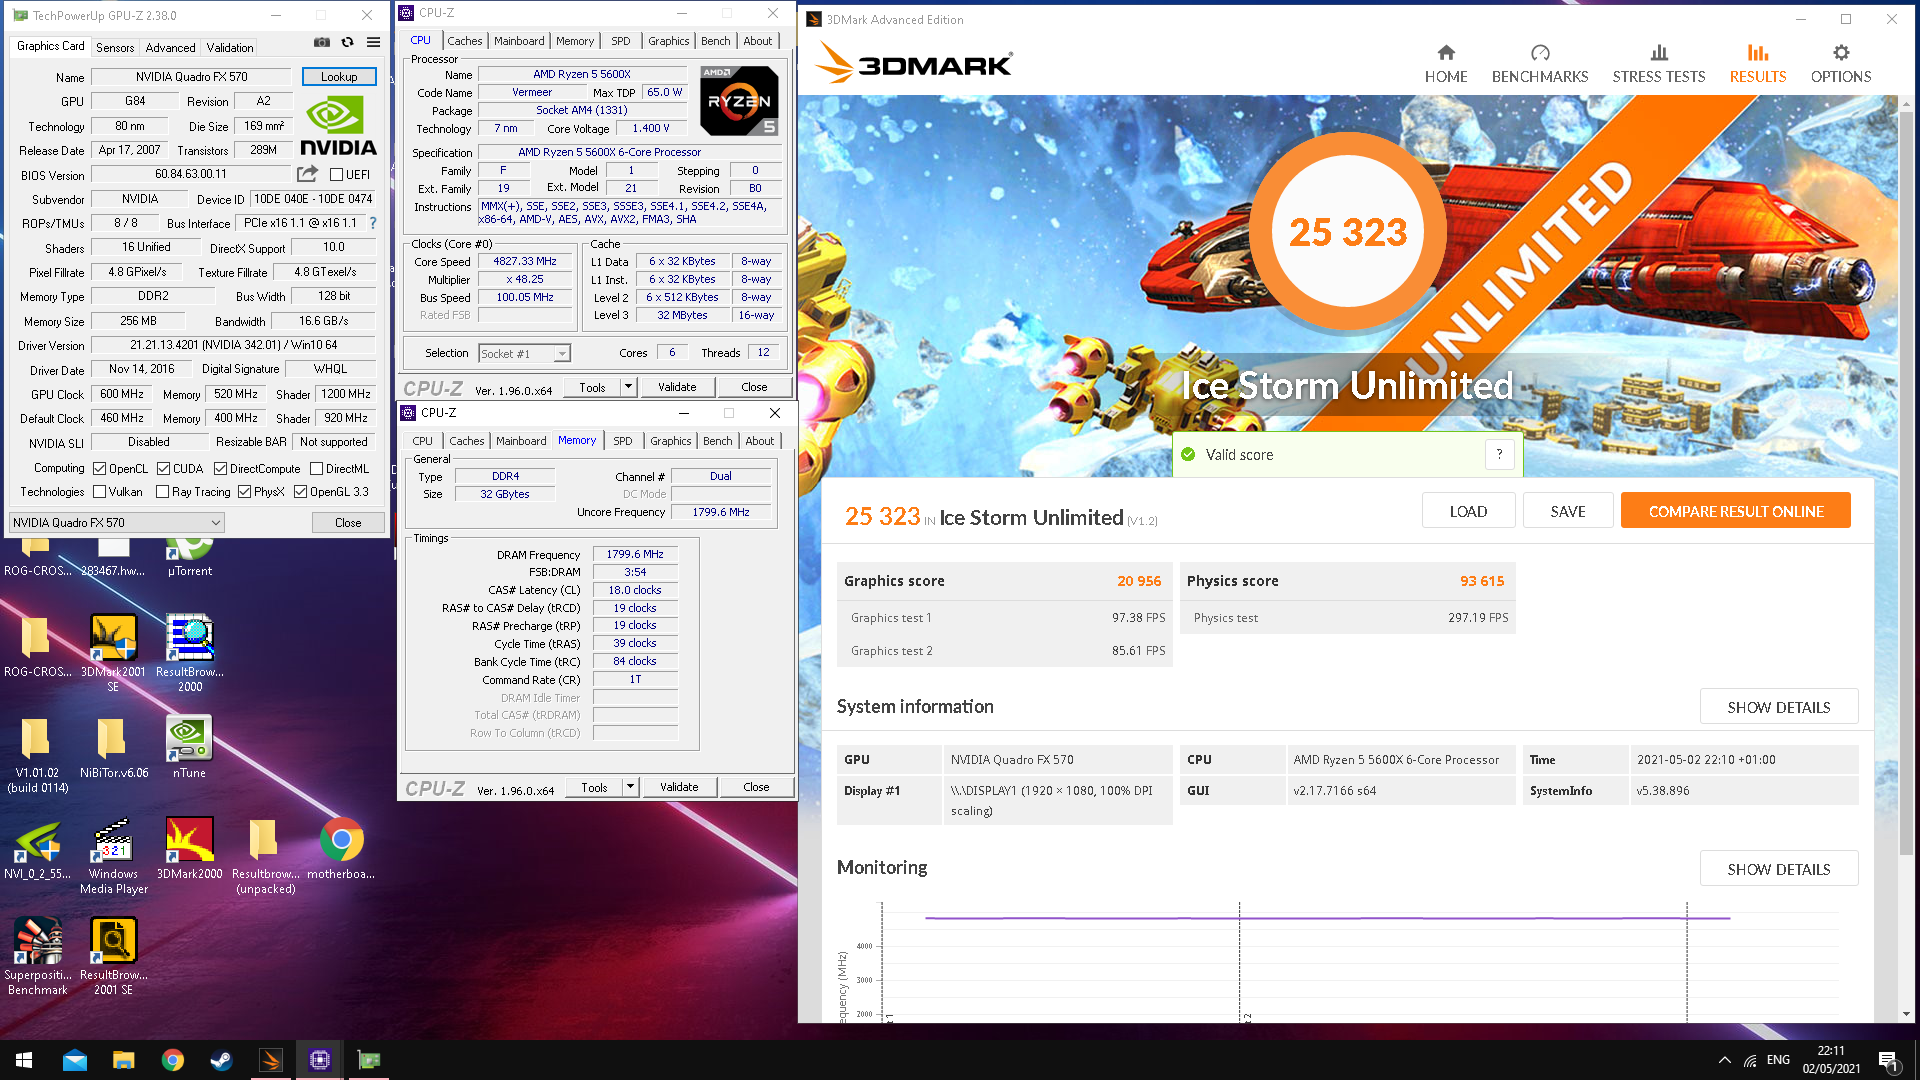Click the Valid score help question button

pyautogui.click(x=1499, y=455)
